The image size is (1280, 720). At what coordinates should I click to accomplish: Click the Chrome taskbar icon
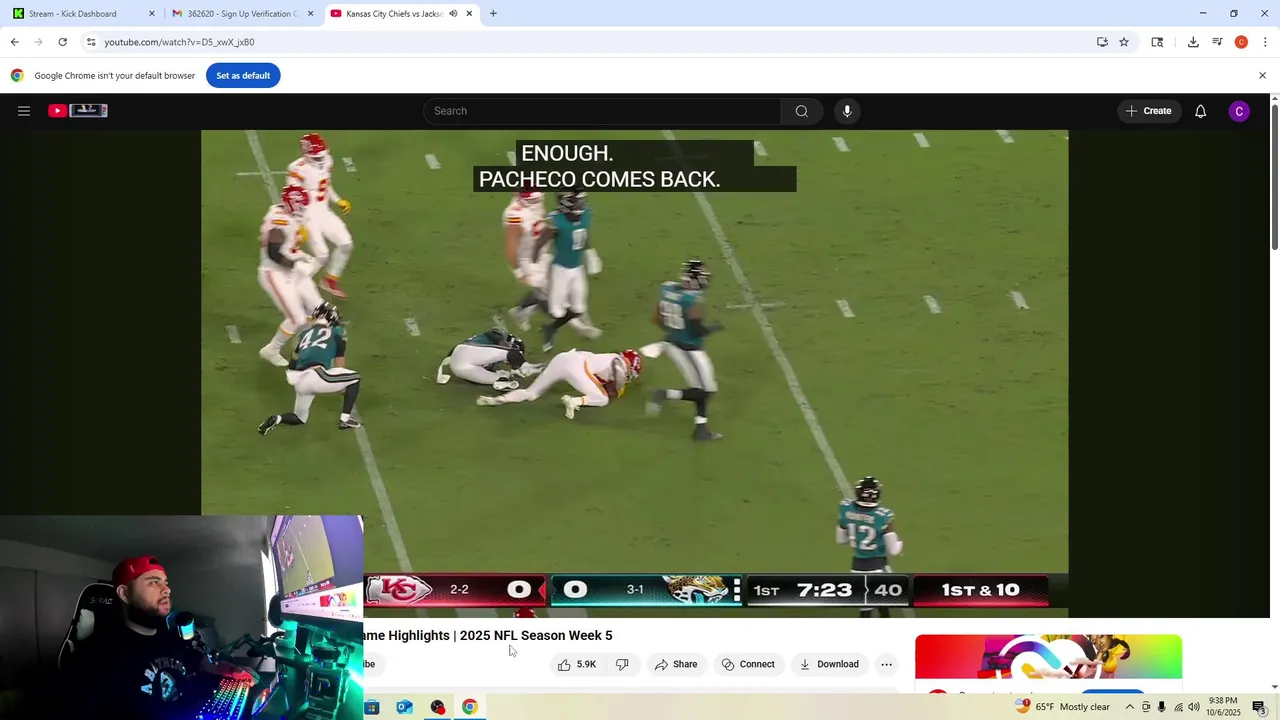pyautogui.click(x=469, y=707)
